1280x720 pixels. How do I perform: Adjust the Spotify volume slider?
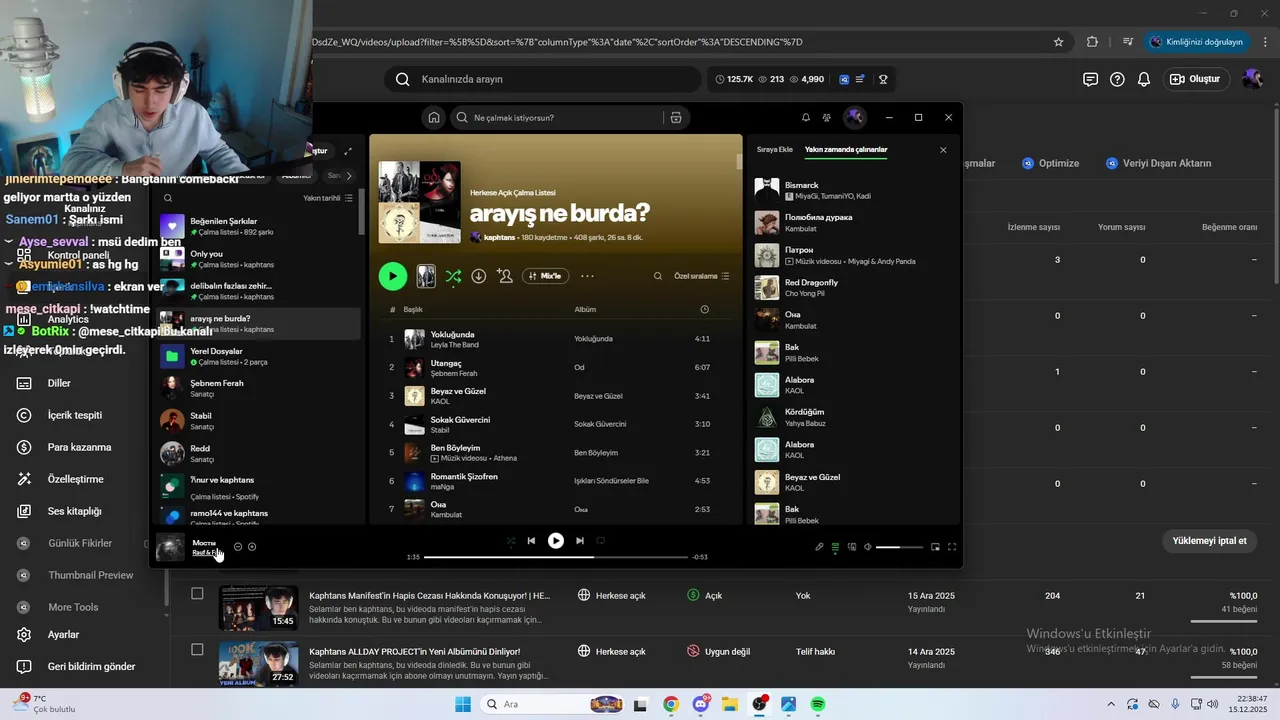(x=900, y=547)
